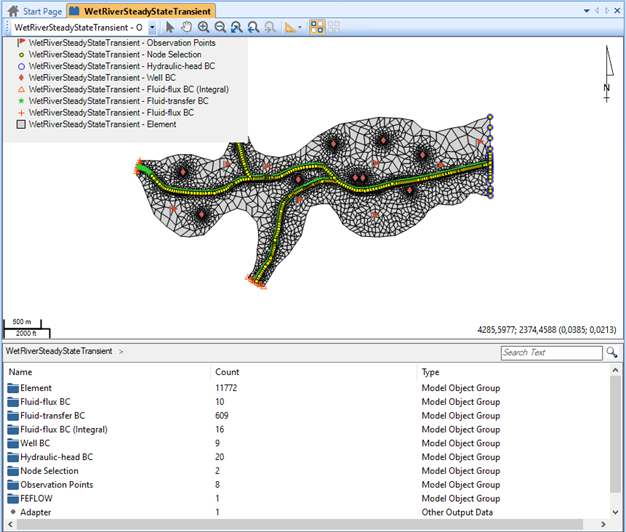Click Fluid-flux BC (Integral) legend triangle
Viewport: 626px width, 532px height.
(22, 89)
